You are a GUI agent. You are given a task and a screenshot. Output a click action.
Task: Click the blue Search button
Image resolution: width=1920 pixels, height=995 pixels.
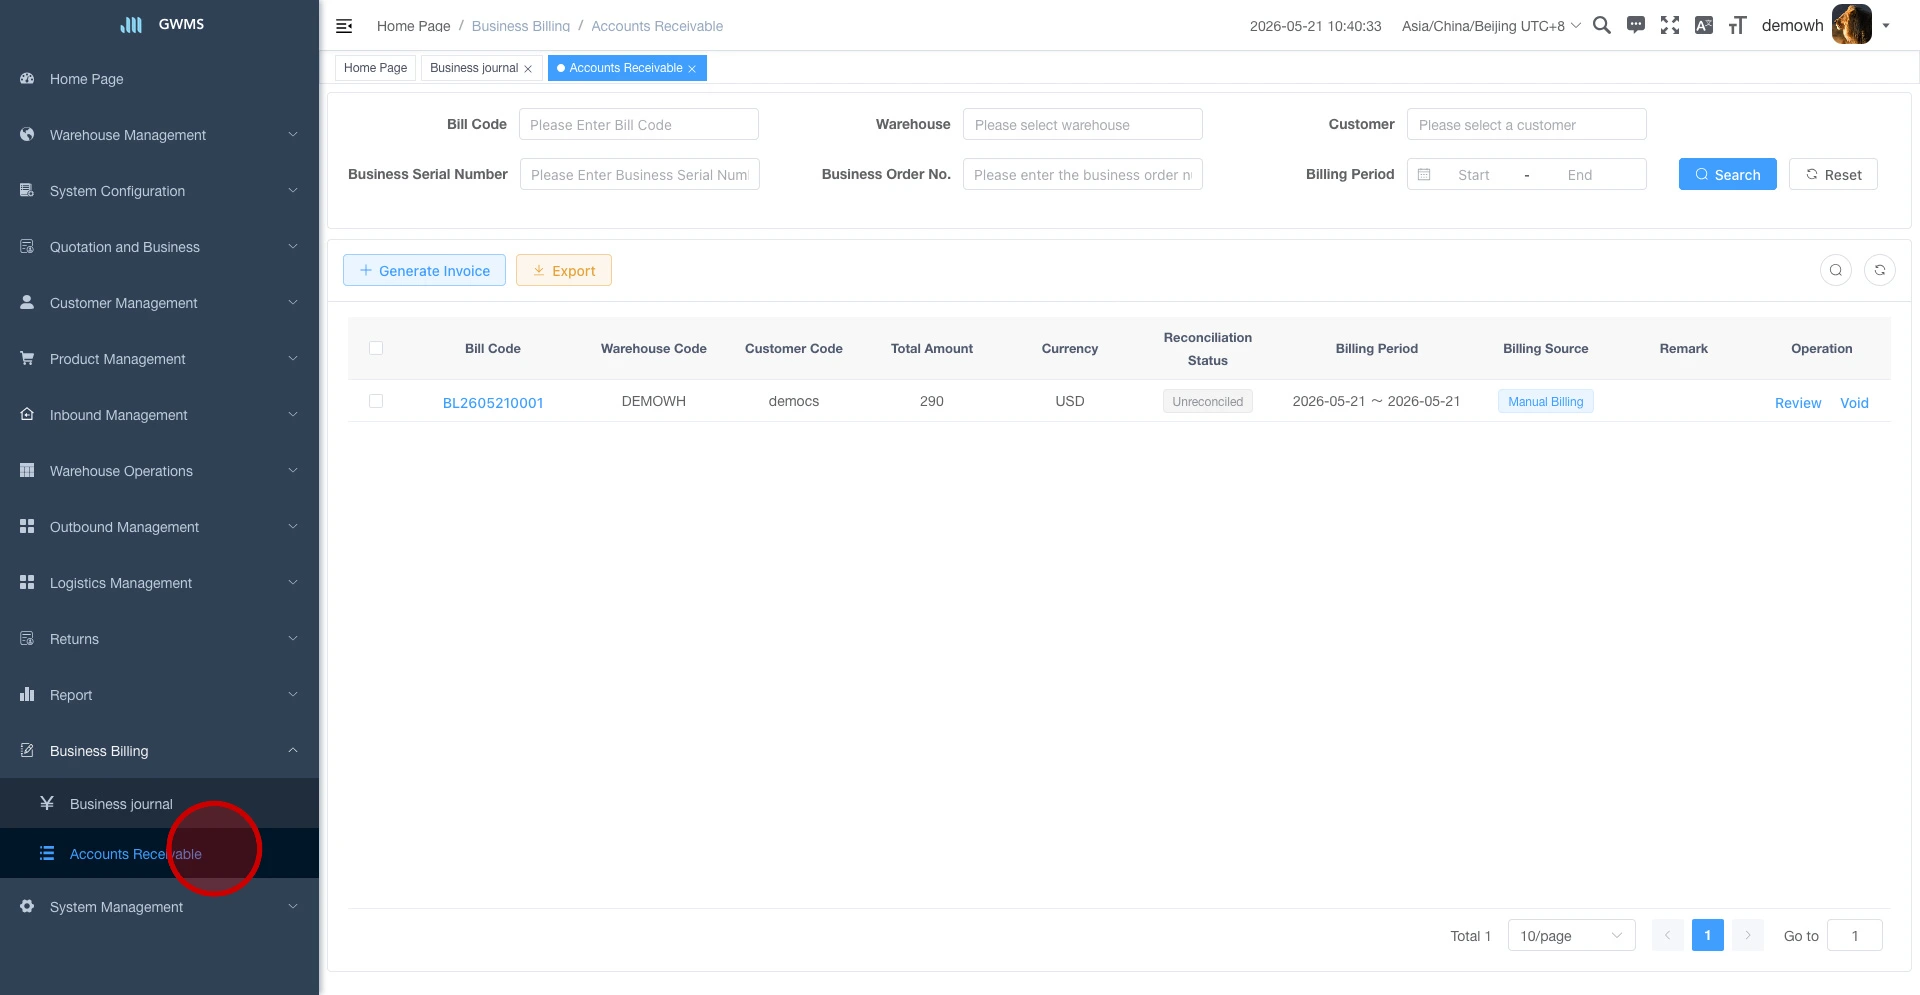[1728, 174]
